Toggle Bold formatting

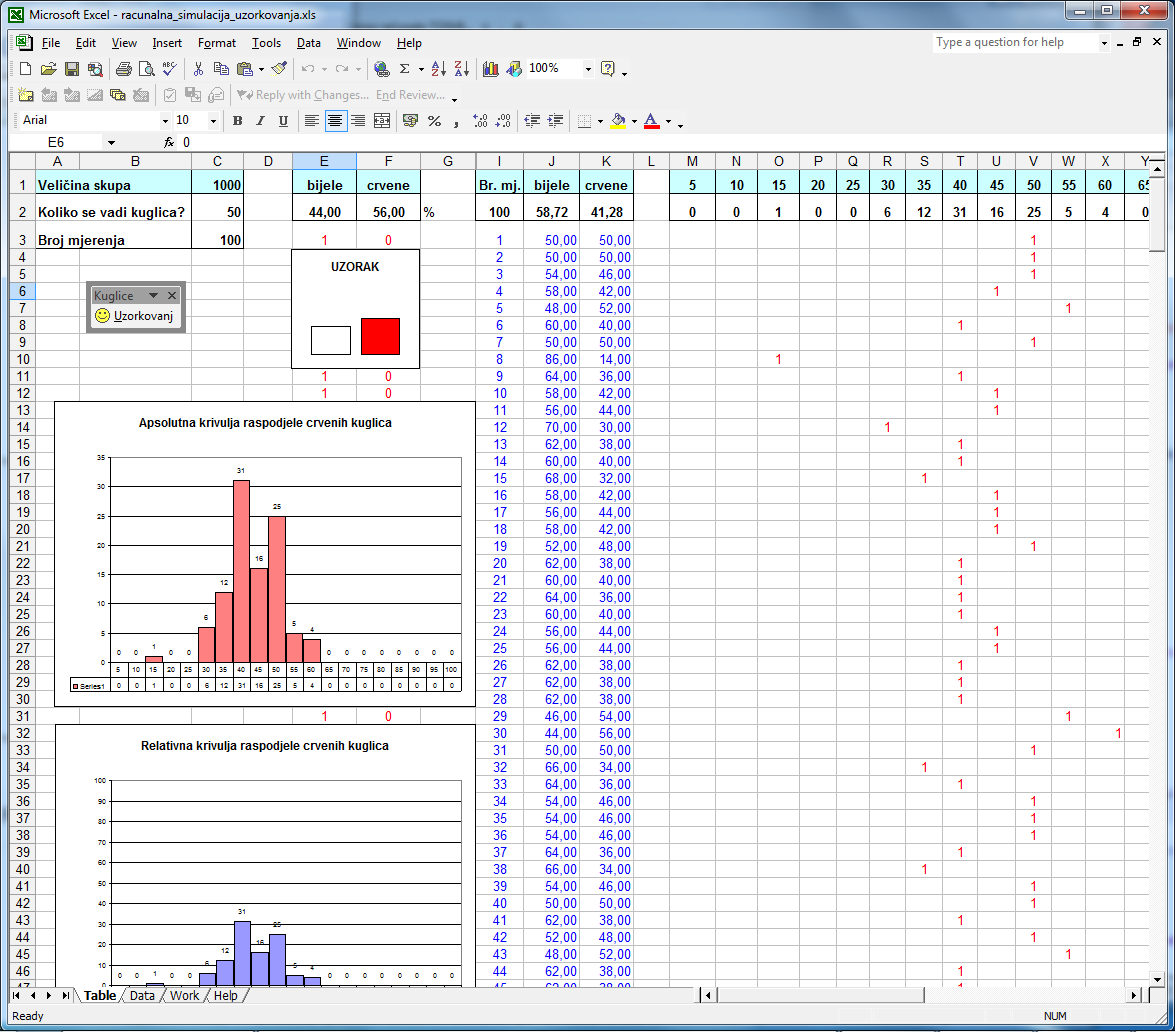[x=238, y=121]
